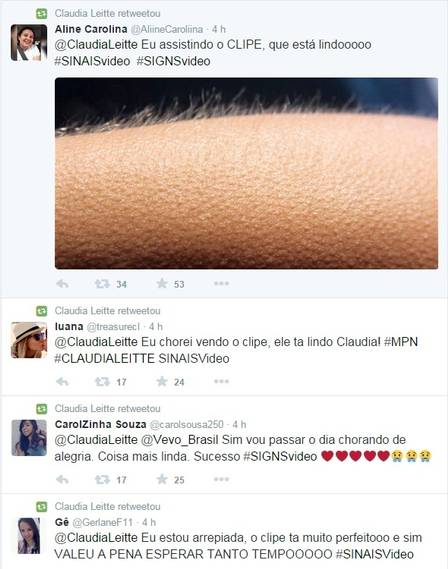
Task: Favorite Aline Carolina's tweet with 53 stars
Action: point(162,283)
